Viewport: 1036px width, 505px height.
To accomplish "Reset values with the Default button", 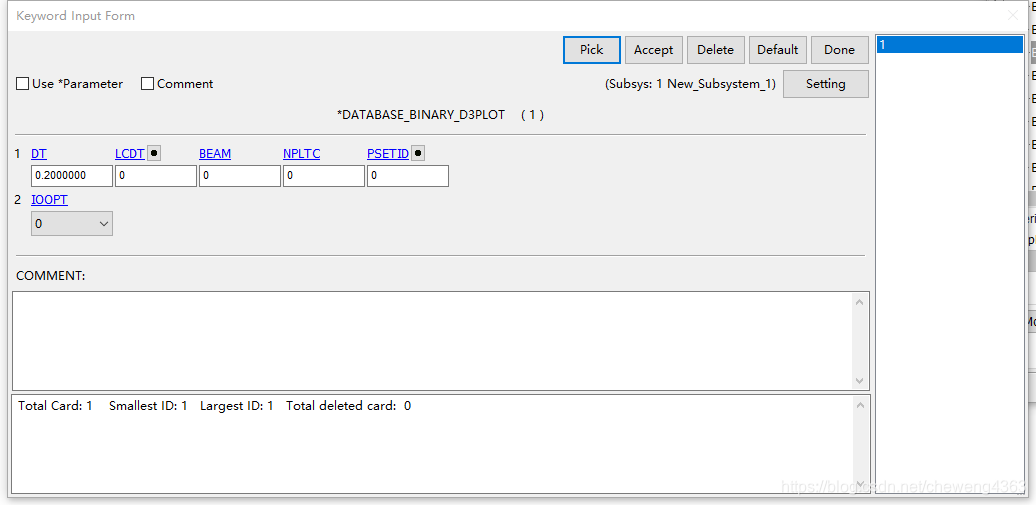I will [x=778, y=50].
